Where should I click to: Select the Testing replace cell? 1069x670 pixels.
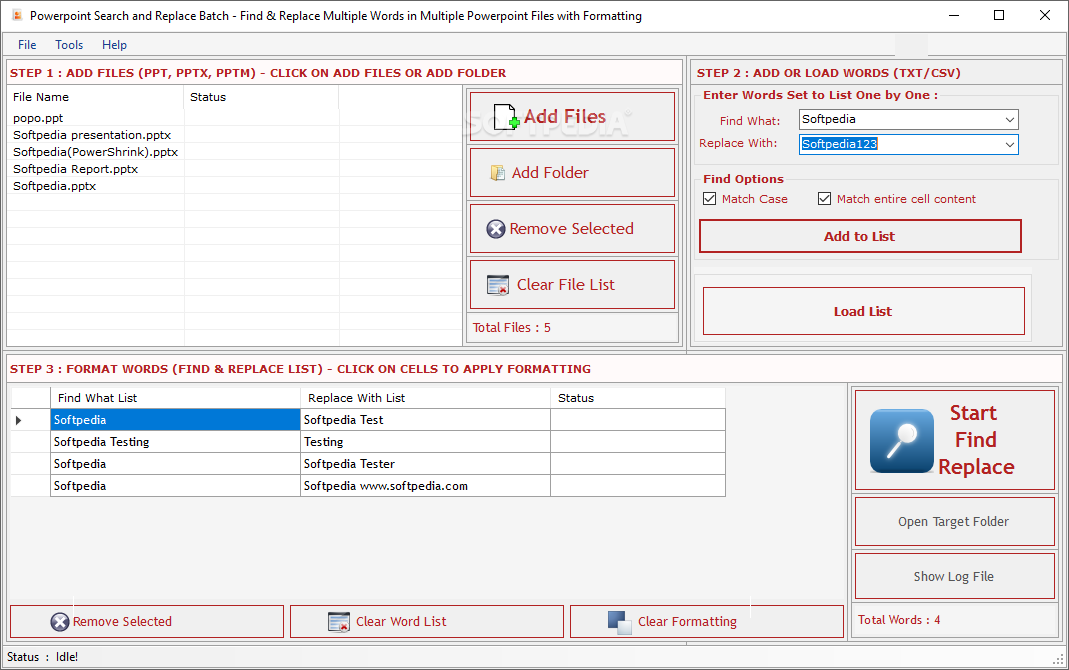tap(425, 442)
